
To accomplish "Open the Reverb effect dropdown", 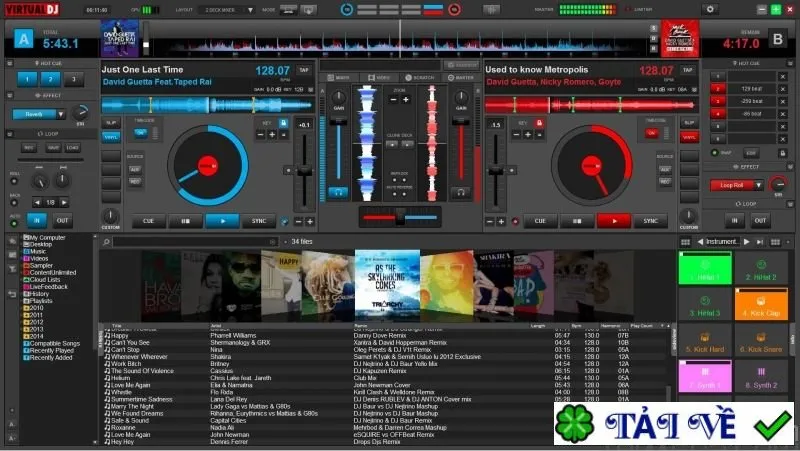I will click(x=61, y=114).
